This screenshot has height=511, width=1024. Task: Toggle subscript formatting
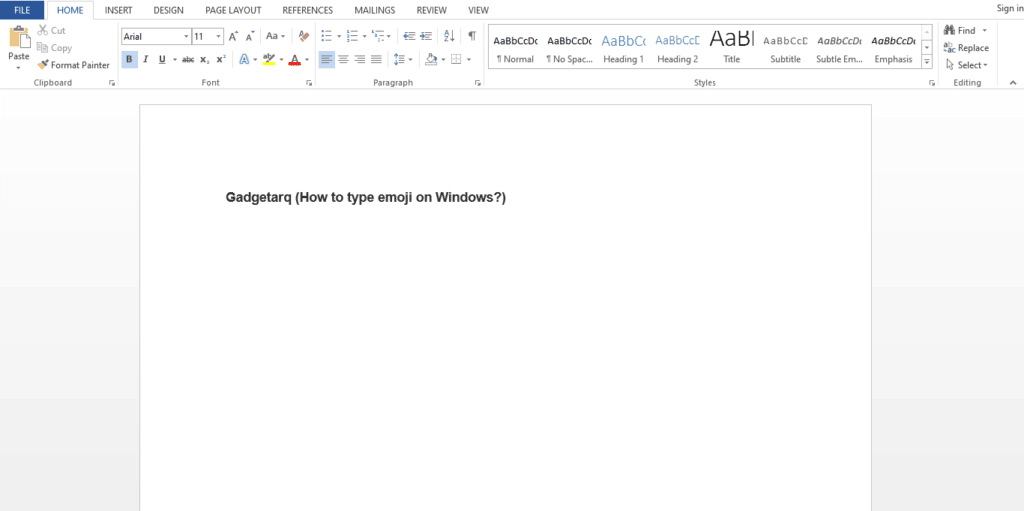[204, 59]
